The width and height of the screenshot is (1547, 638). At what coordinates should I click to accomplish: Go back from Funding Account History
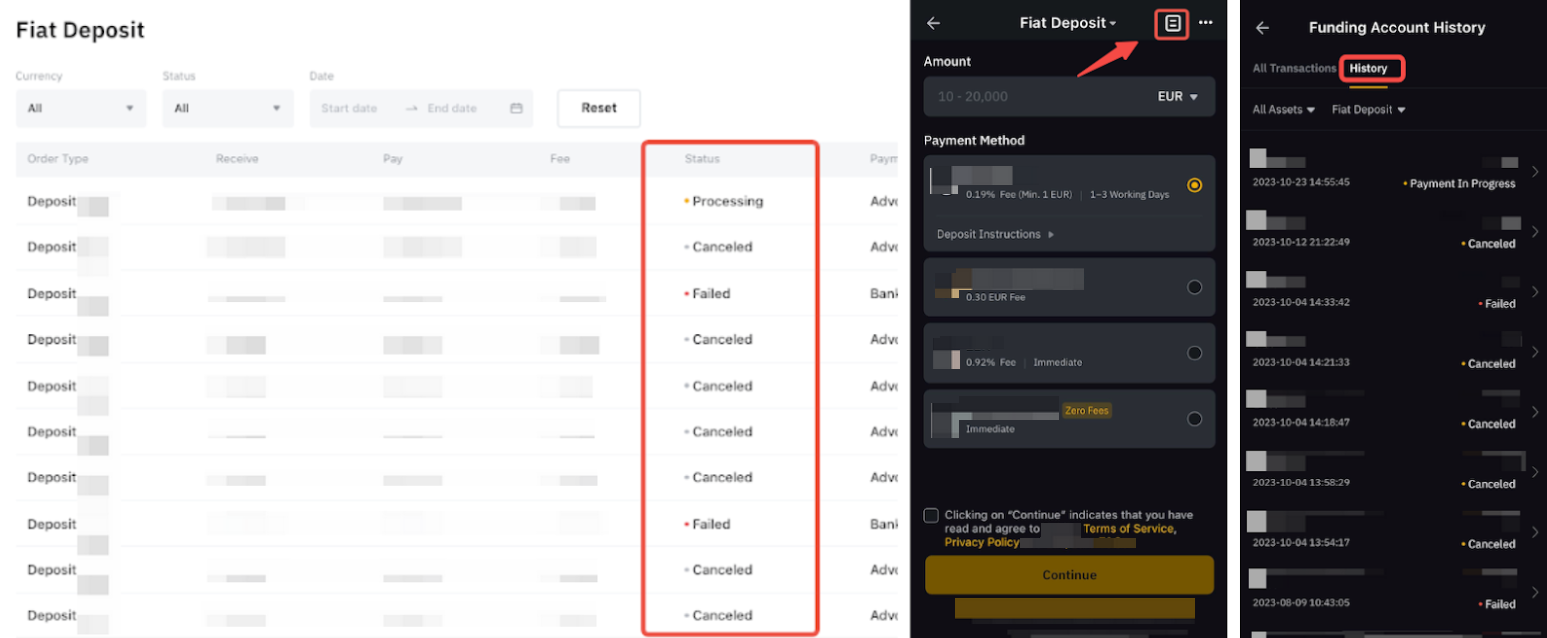[x=1262, y=28]
